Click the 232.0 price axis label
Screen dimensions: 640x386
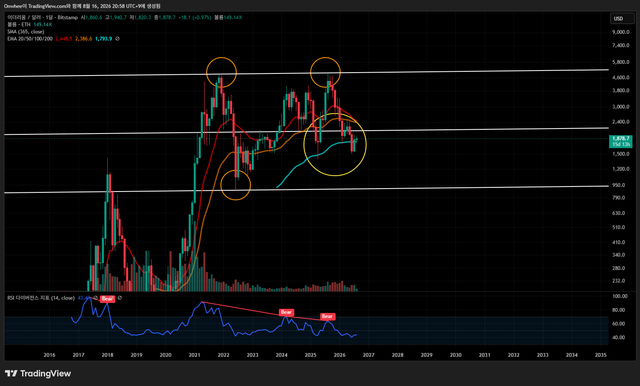point(618,281)
